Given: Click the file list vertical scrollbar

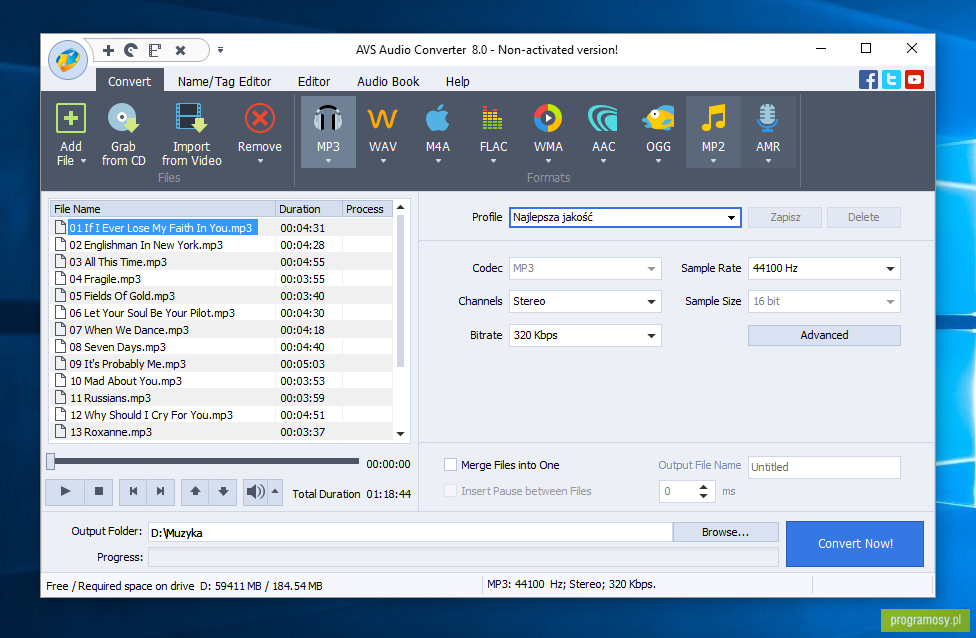Looking at the screenshot, I should coord(400,293).
